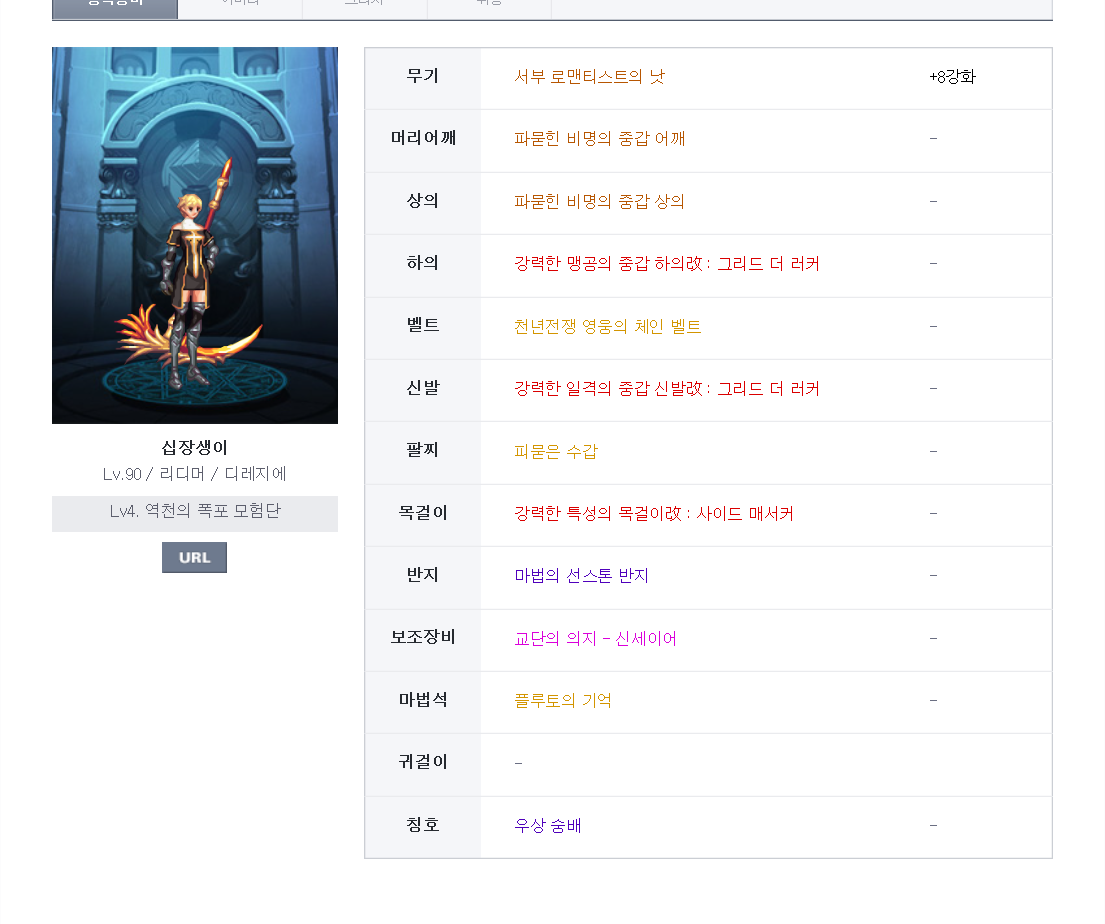This screenshot has height=924, width=1105.
Task: Open belt item 천년전쟁 영웅의 체인 벨트
Action: pos(607,326)
